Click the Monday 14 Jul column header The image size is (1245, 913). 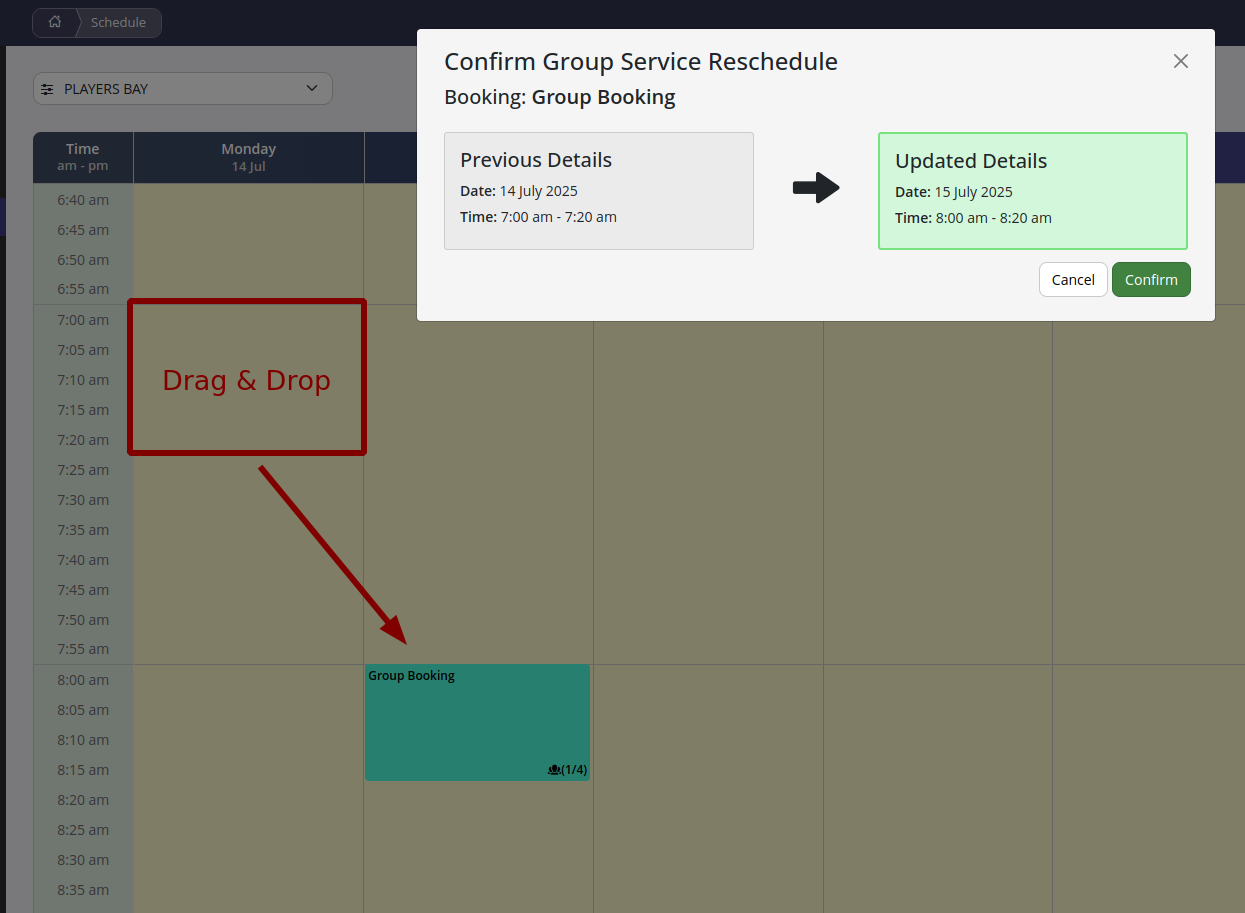pos(248,157)
